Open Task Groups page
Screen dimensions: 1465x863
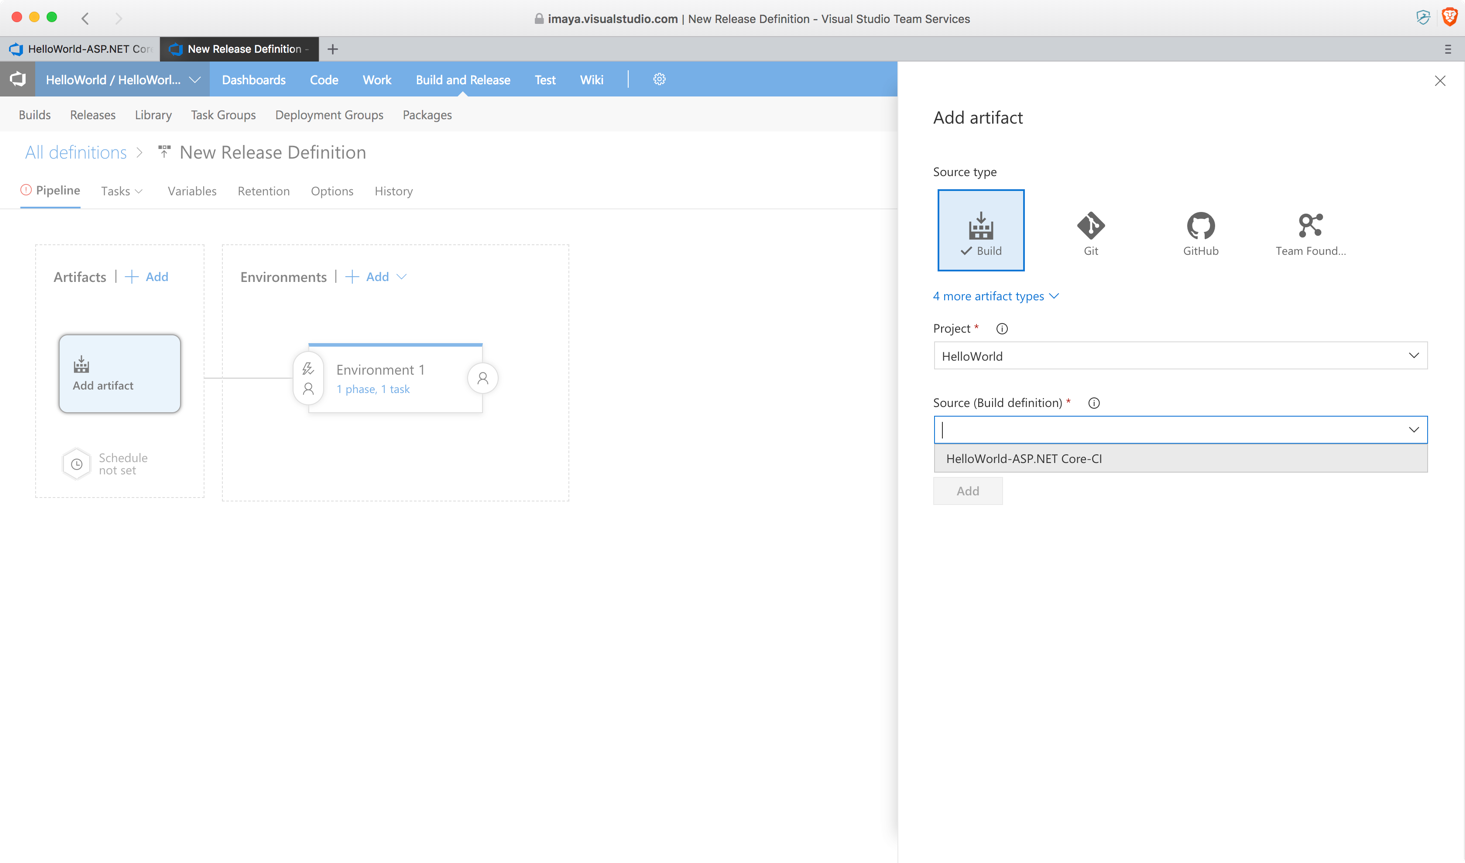tap(223, 115)
